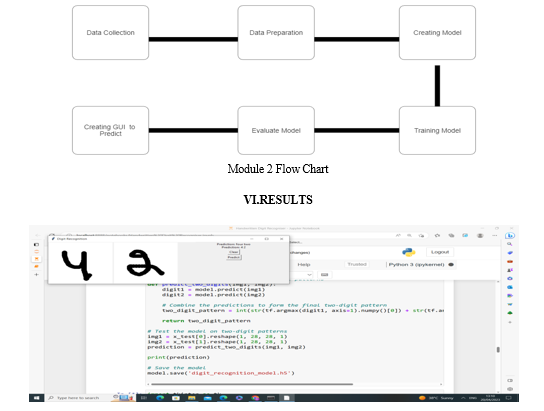Click the 'VI.RESULTS' heading
The width and height of the screenshot is (544, 411).
(x=278, y=200)
